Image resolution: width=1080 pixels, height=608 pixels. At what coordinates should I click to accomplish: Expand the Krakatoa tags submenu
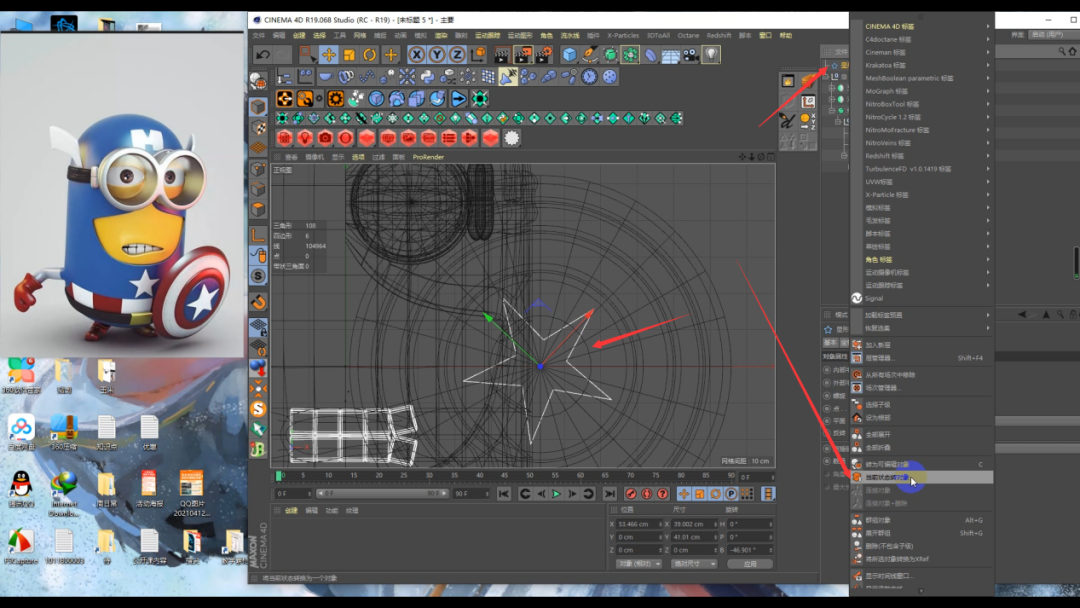point(922,65)
